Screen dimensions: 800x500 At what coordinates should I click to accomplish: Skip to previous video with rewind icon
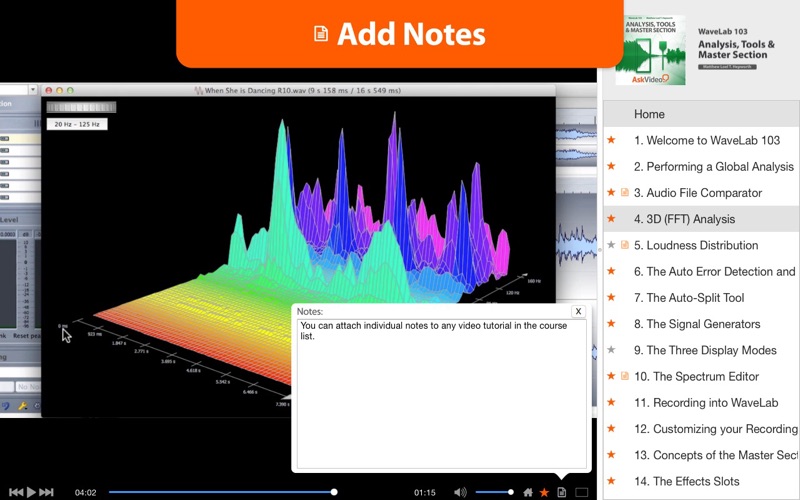click(x=16, y=492)
